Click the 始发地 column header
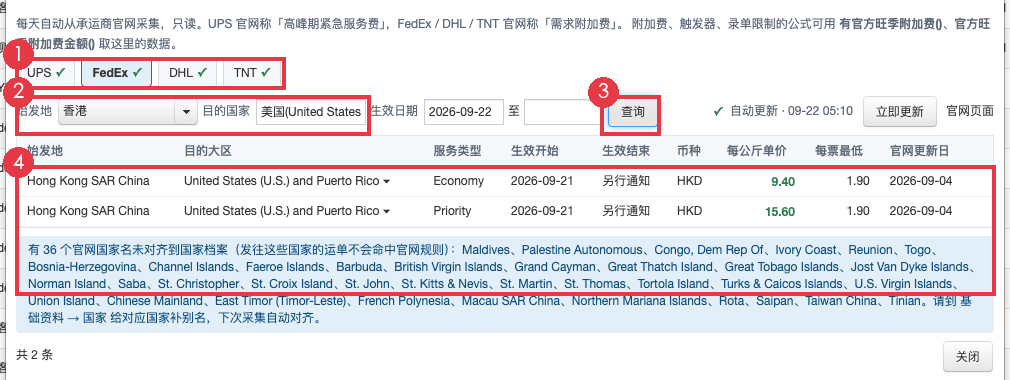This screenshot has width=1010, height=380. point(45,151)
